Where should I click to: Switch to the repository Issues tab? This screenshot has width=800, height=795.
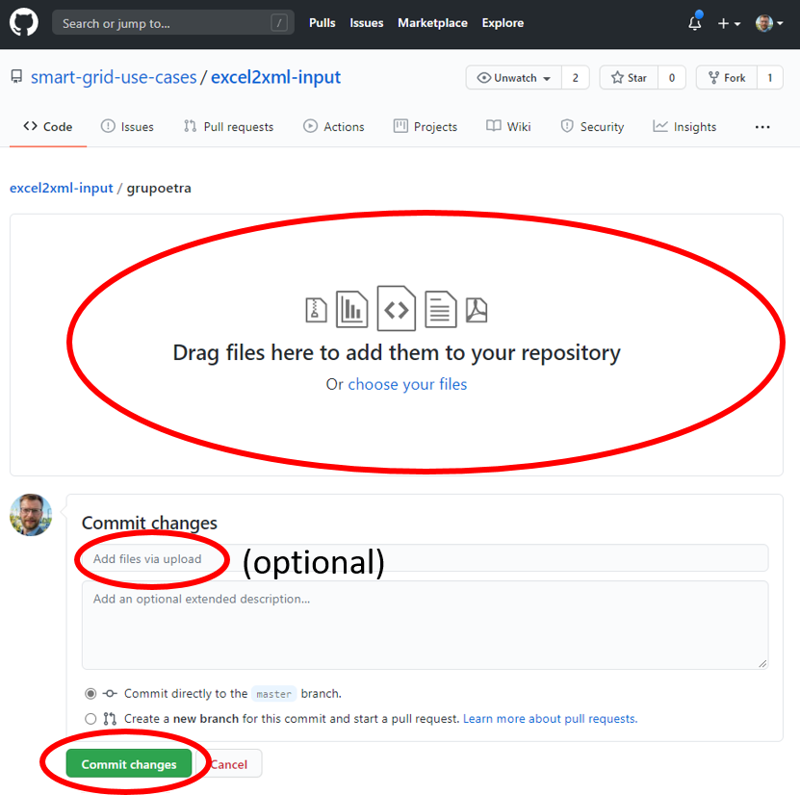(127, 127)
